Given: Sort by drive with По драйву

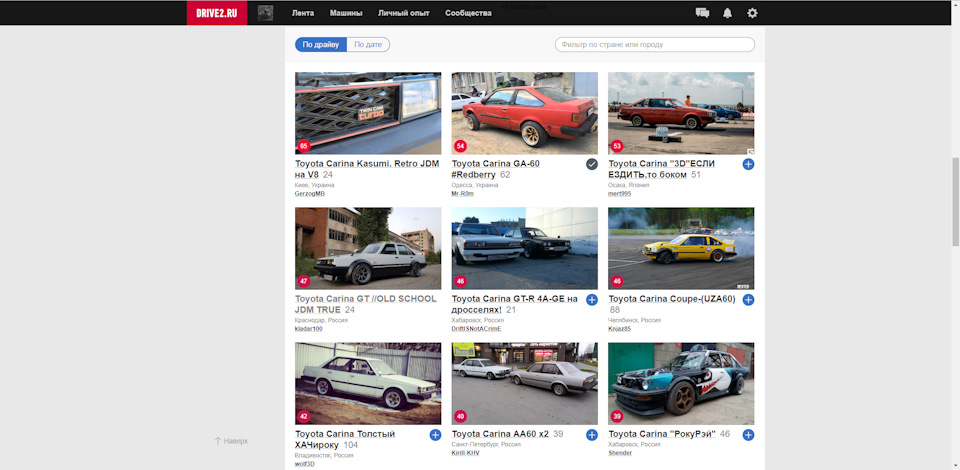Looking at the screenshot, I should 321,45.
